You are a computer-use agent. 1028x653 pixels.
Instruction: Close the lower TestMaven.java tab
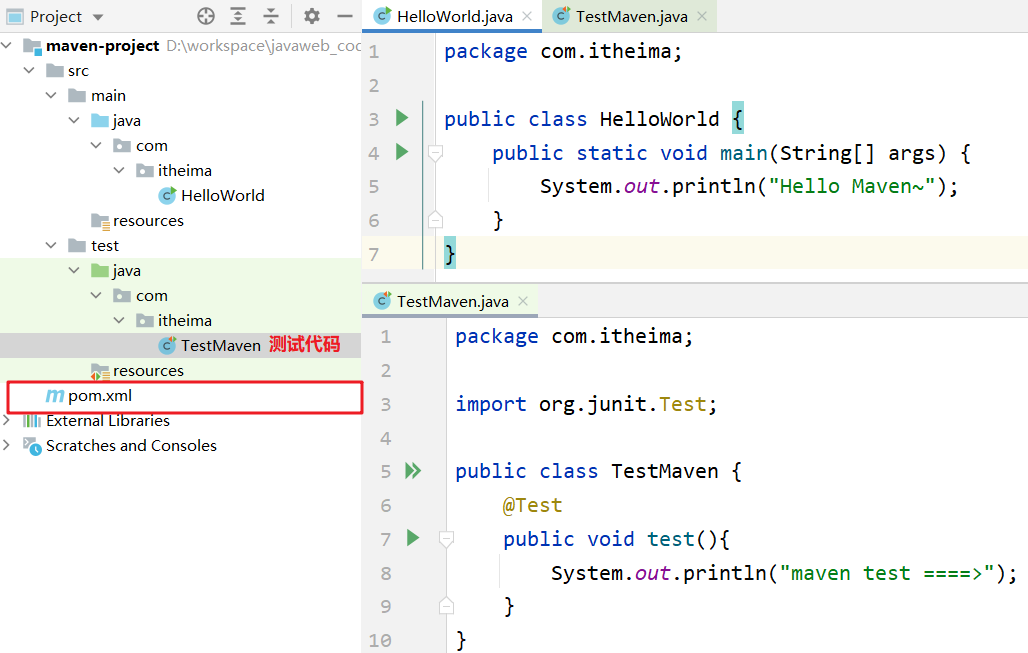(x=523, y=301)
